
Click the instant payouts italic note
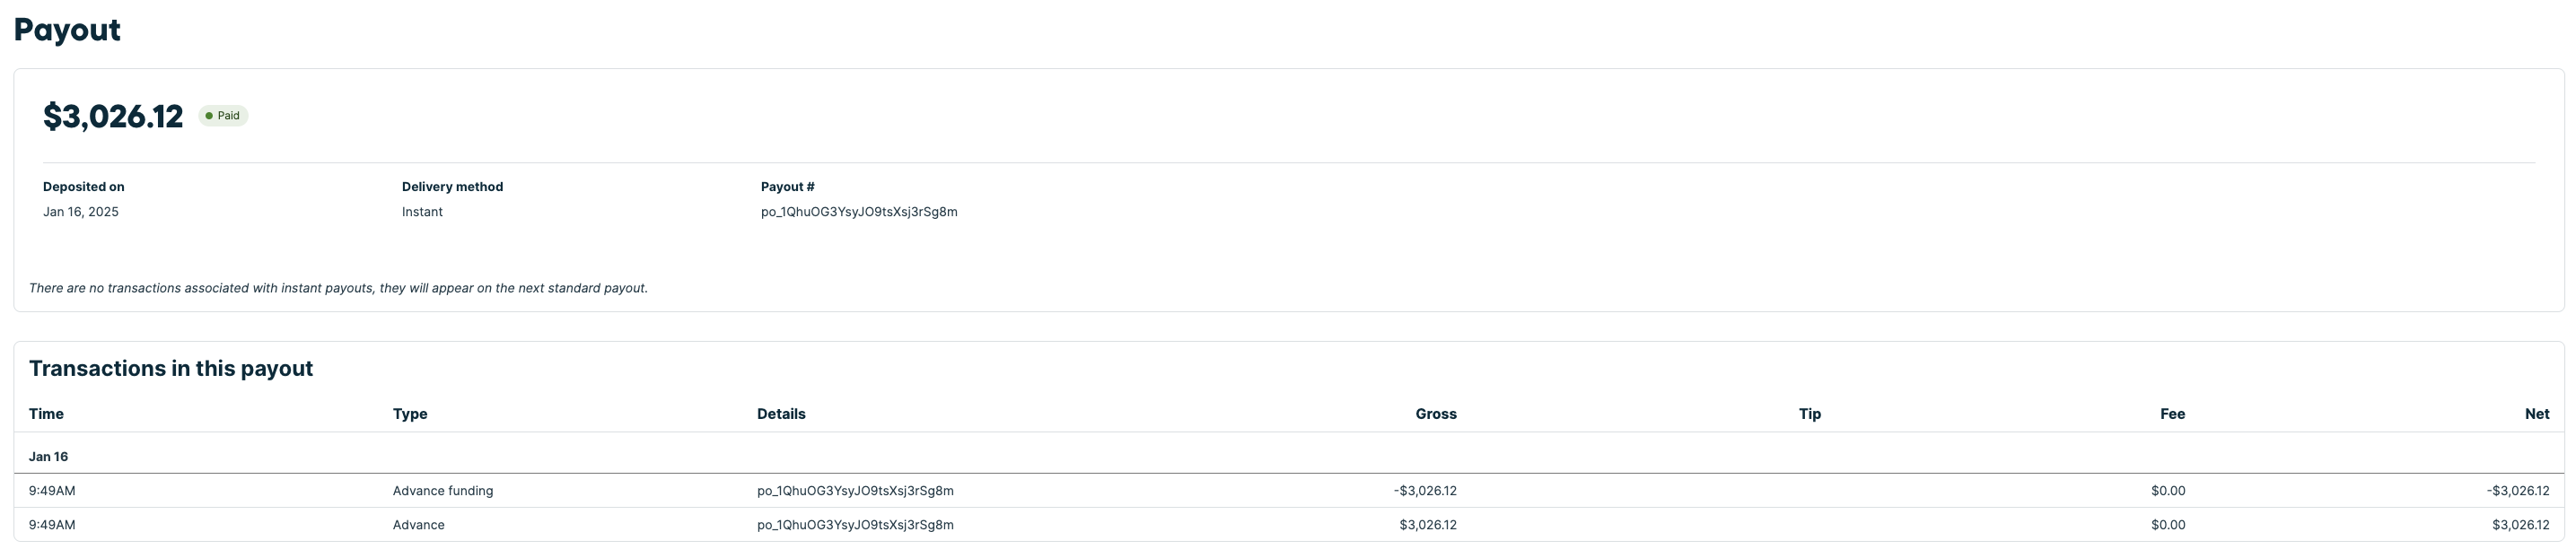point(338,288)
